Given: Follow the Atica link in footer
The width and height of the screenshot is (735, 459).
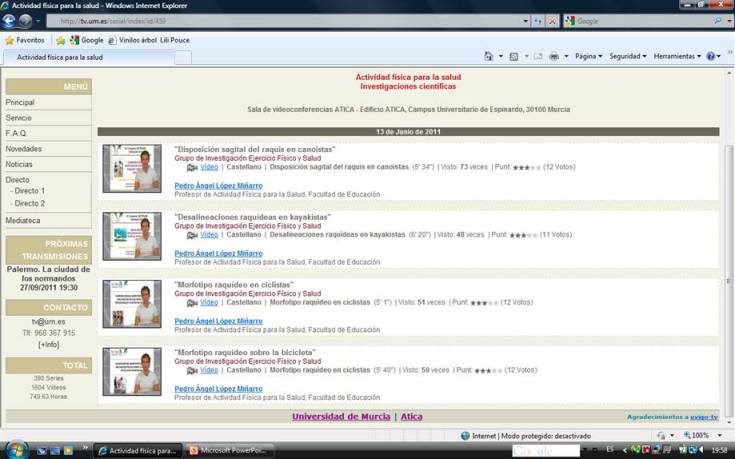Looking at the screenshot, I should click(411, 417).
